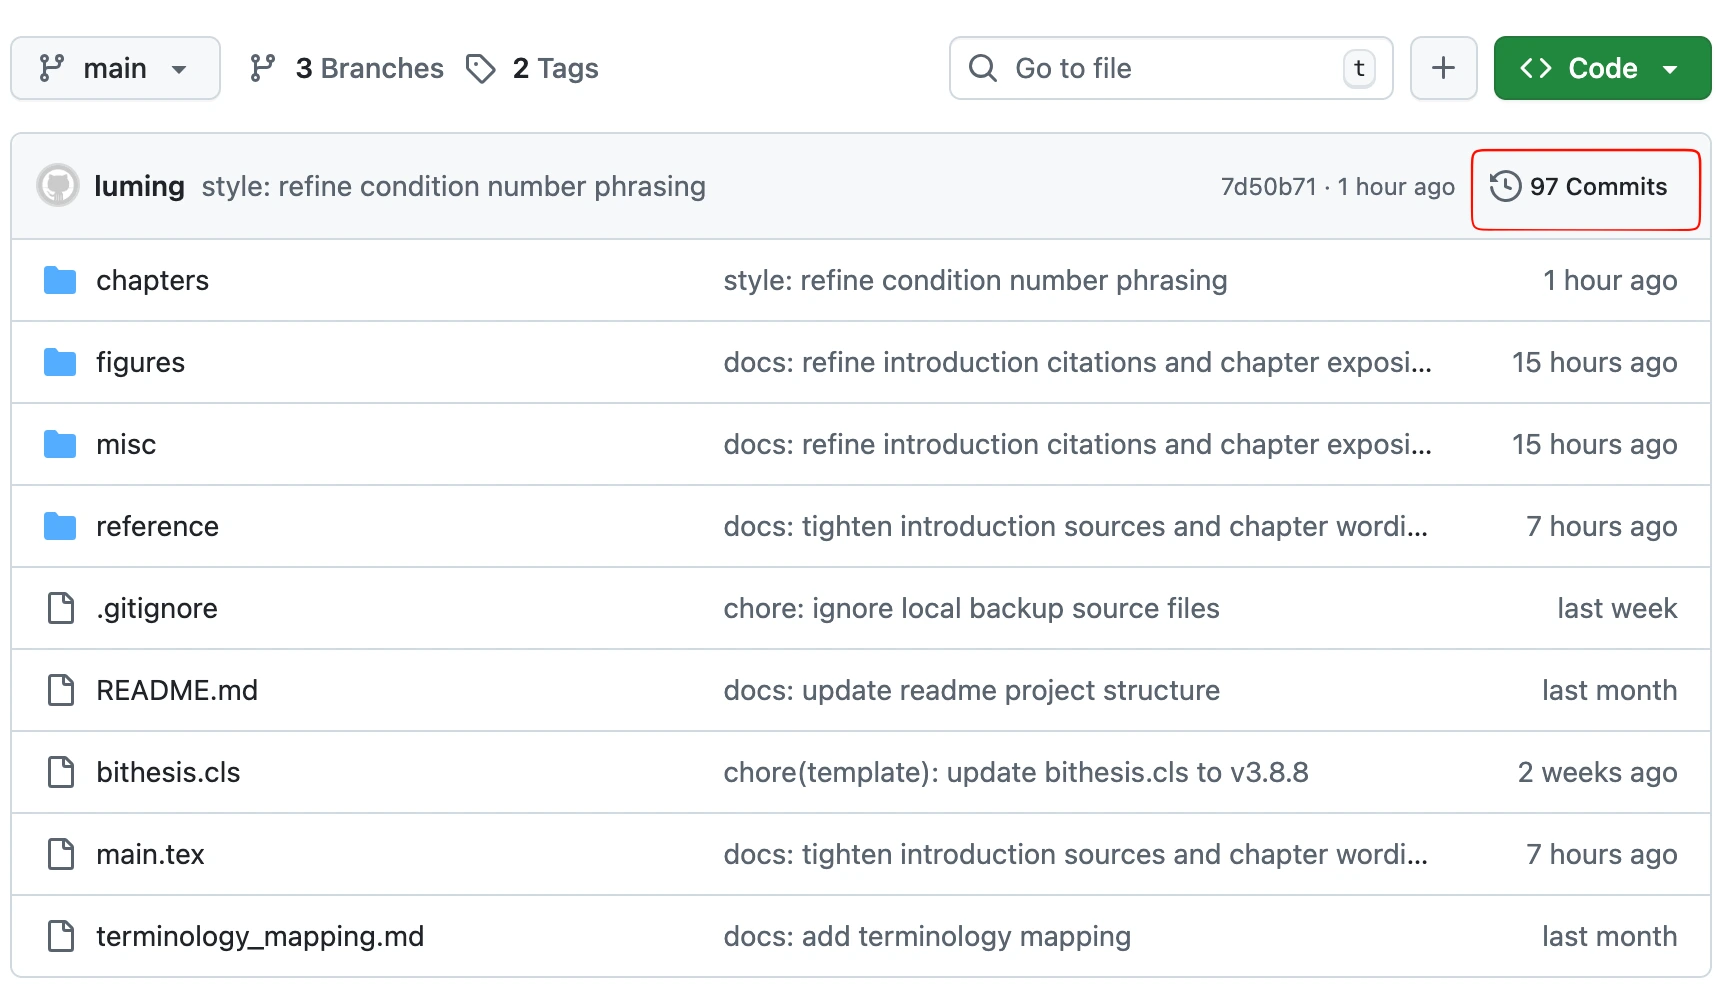
Task: Click the main.tex file icon
Action: pos(61,854)
